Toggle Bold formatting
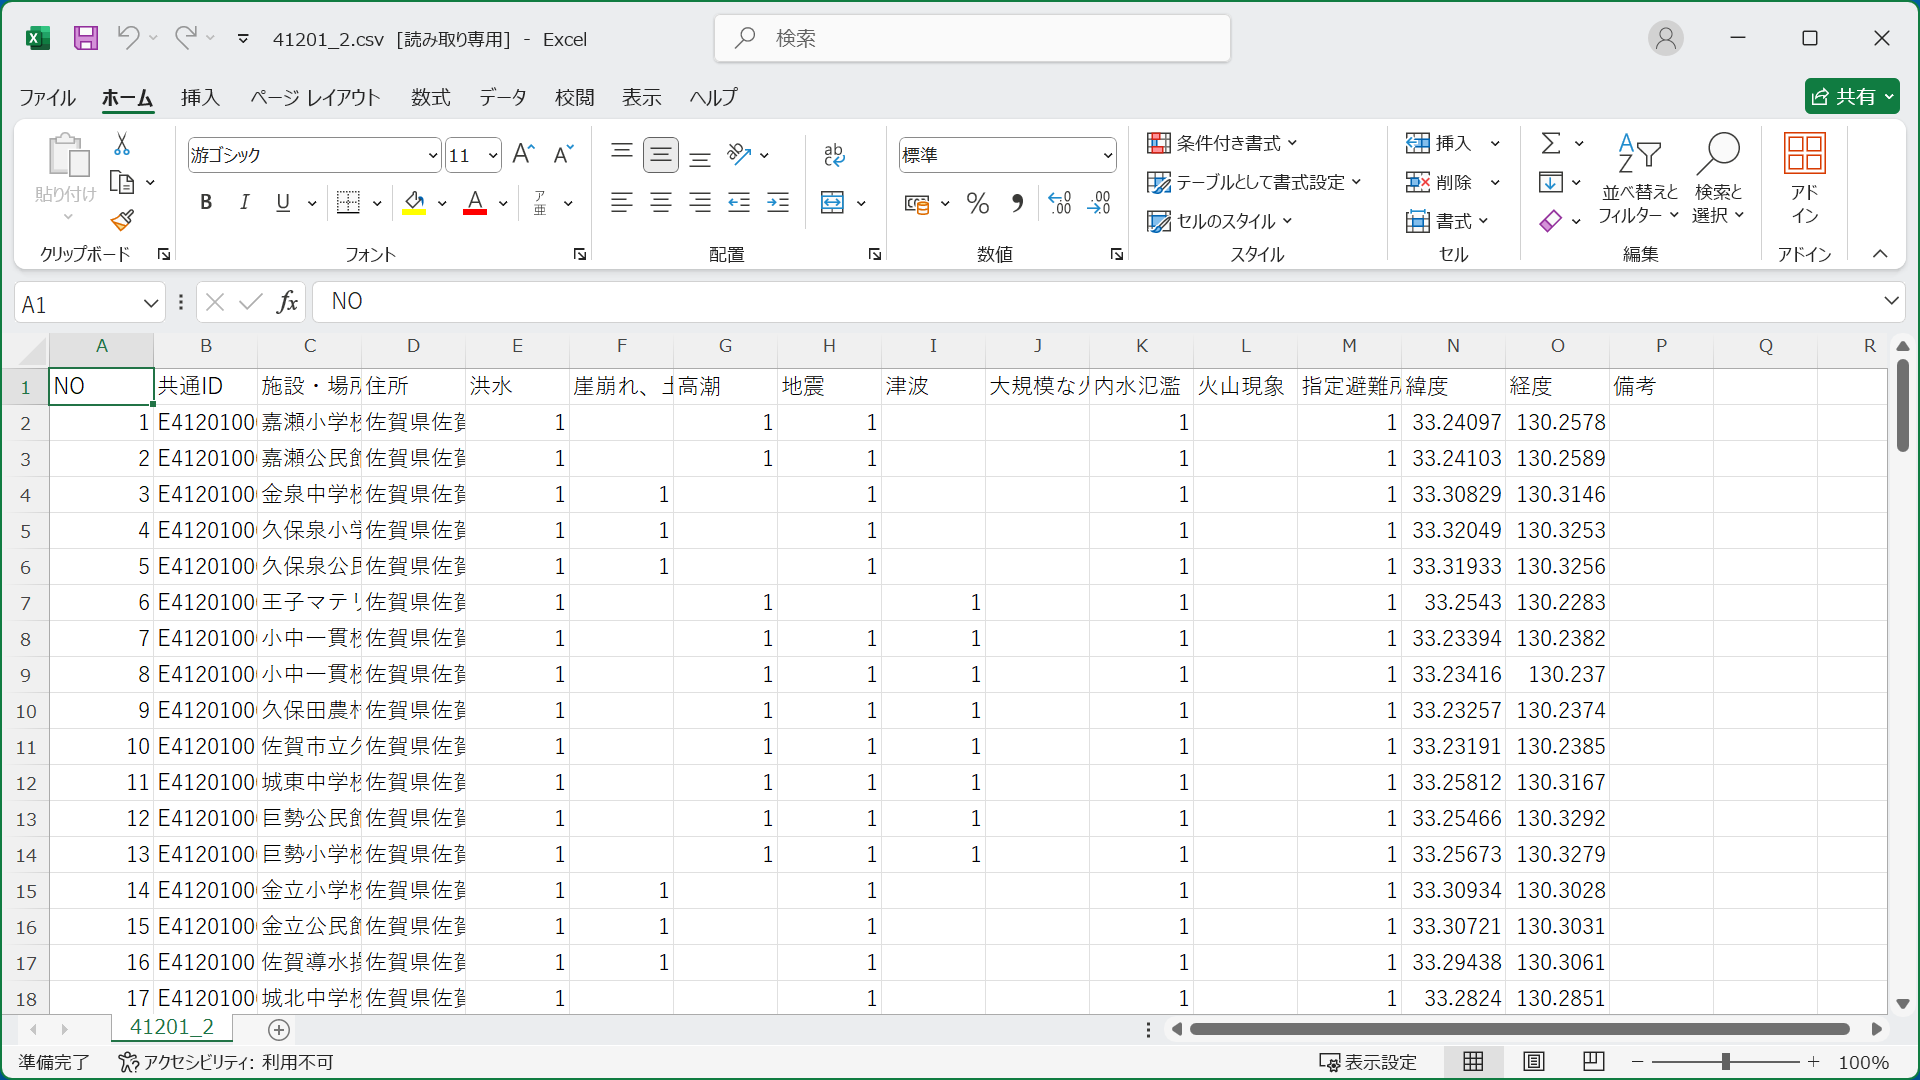The width and height of the screenshot is (1920, 1080). [x=206, y=203]
